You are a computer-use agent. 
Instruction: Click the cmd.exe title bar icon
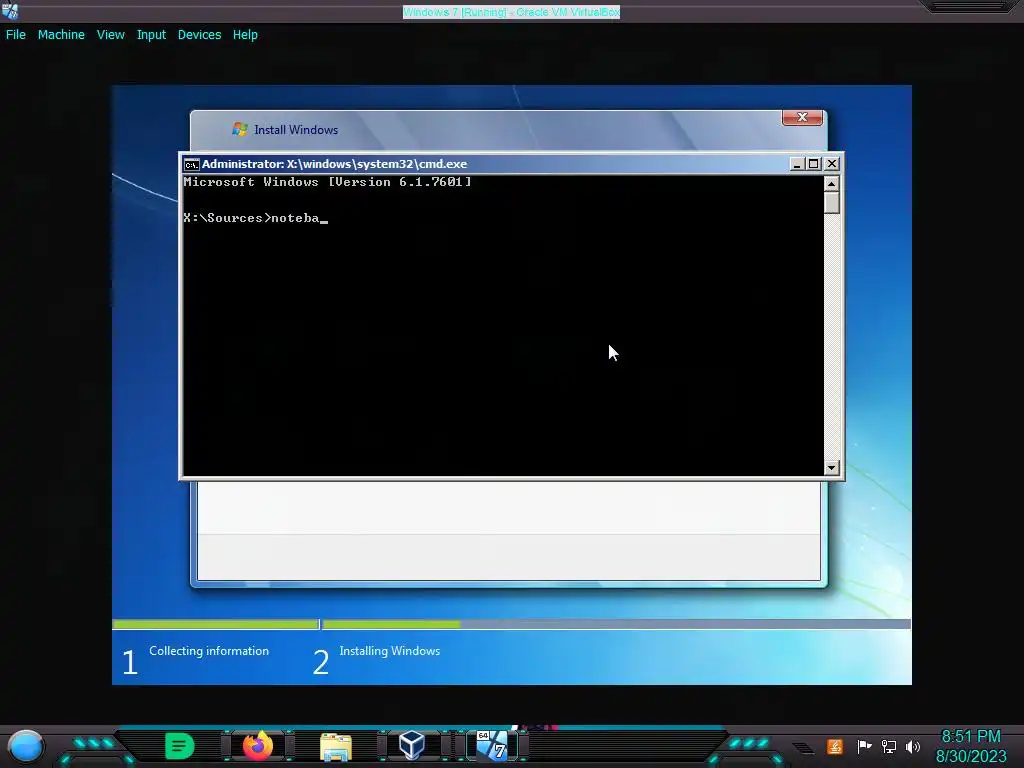click(x=191, y=164)
